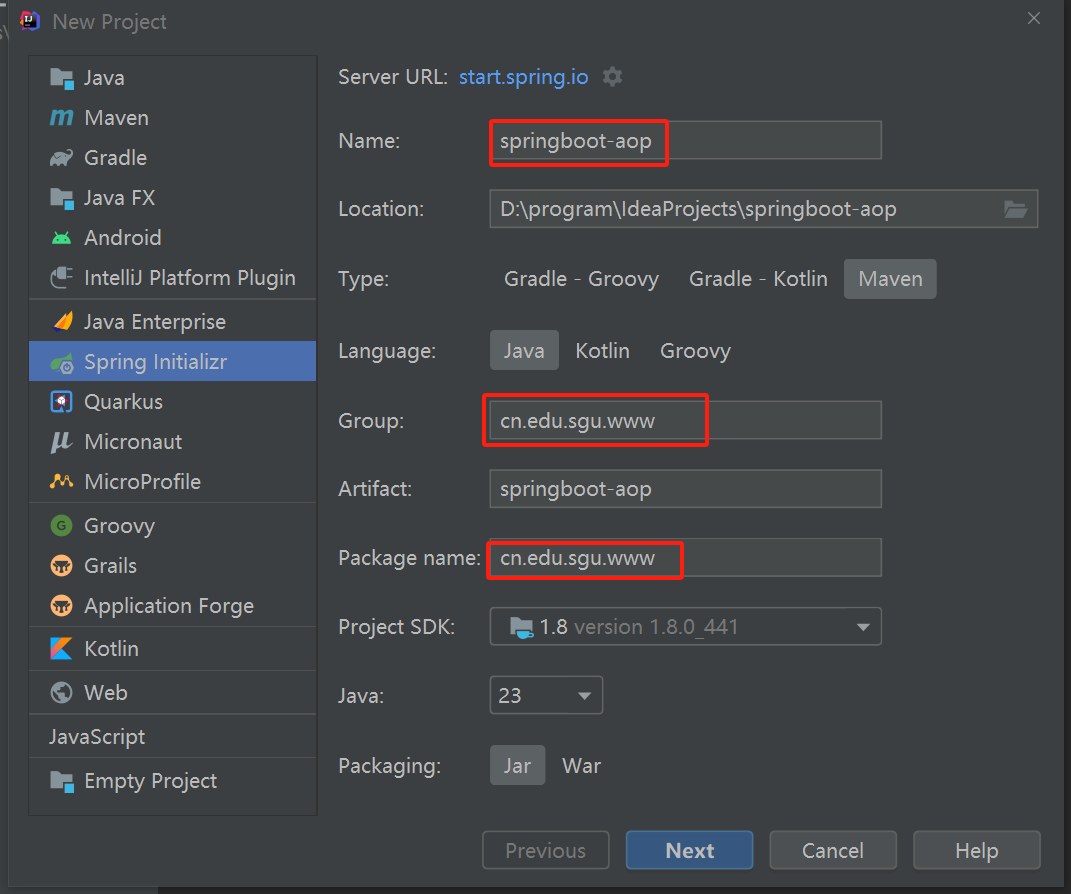Click the green Groovy G icon
The width and height of the screenshot is (1071, 894).
(61, 526)
